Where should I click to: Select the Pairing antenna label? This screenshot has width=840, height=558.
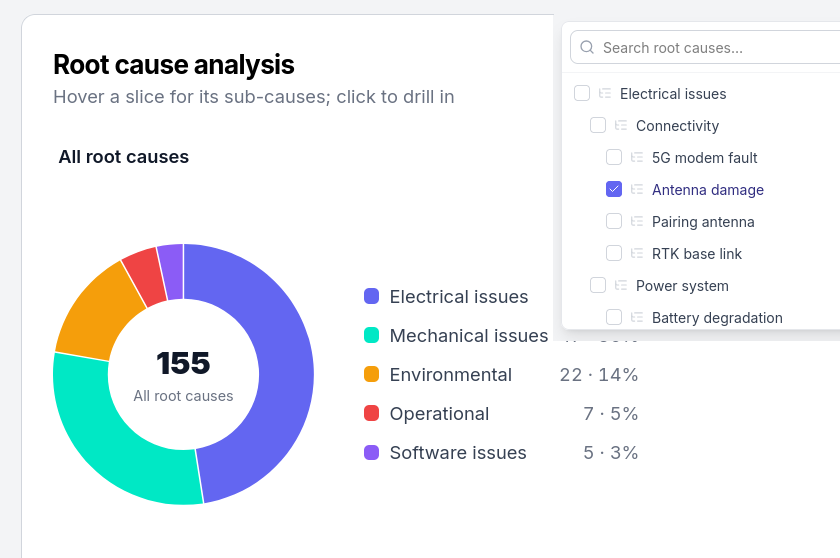click(x=703, y=222)
